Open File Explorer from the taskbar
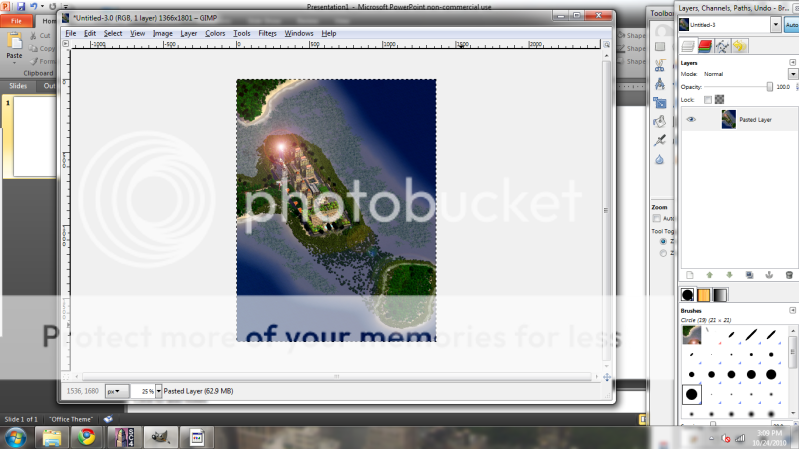 coord(51,437)
